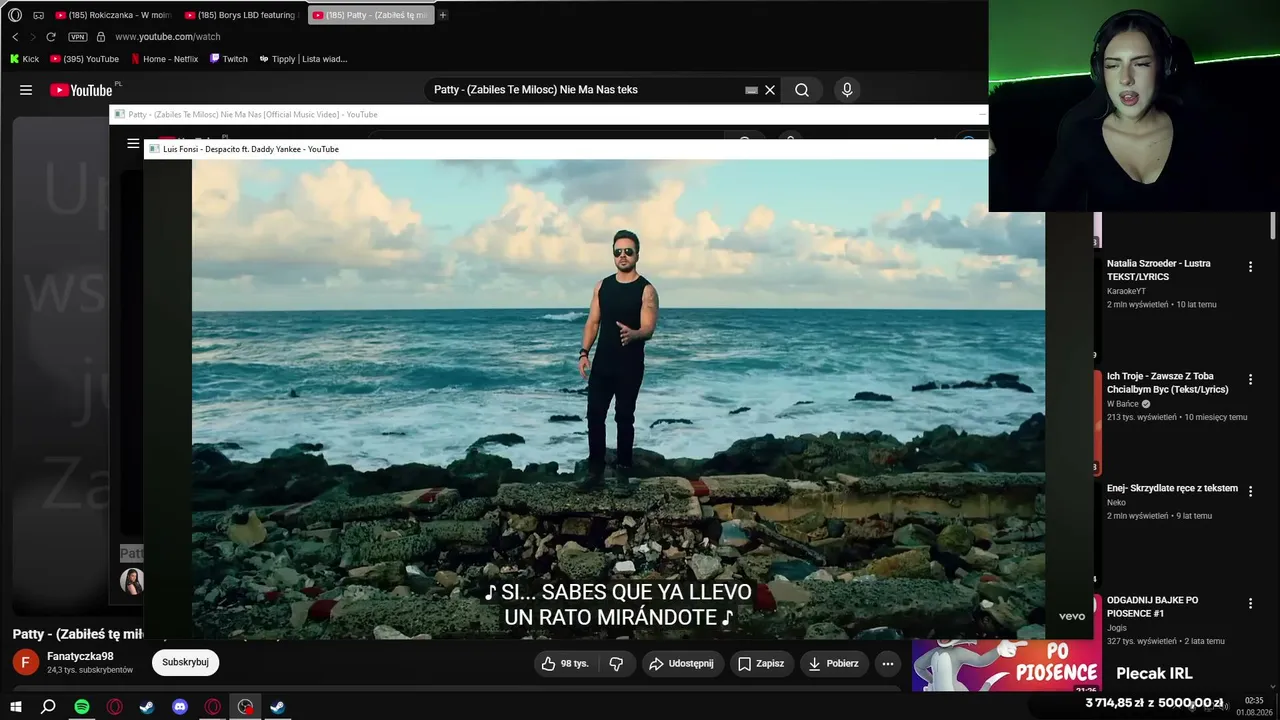This screenshot has height=720, width=1280.
Task: Select the Luis Fonsi Despacito popup title bar
Action: [566, 149]
